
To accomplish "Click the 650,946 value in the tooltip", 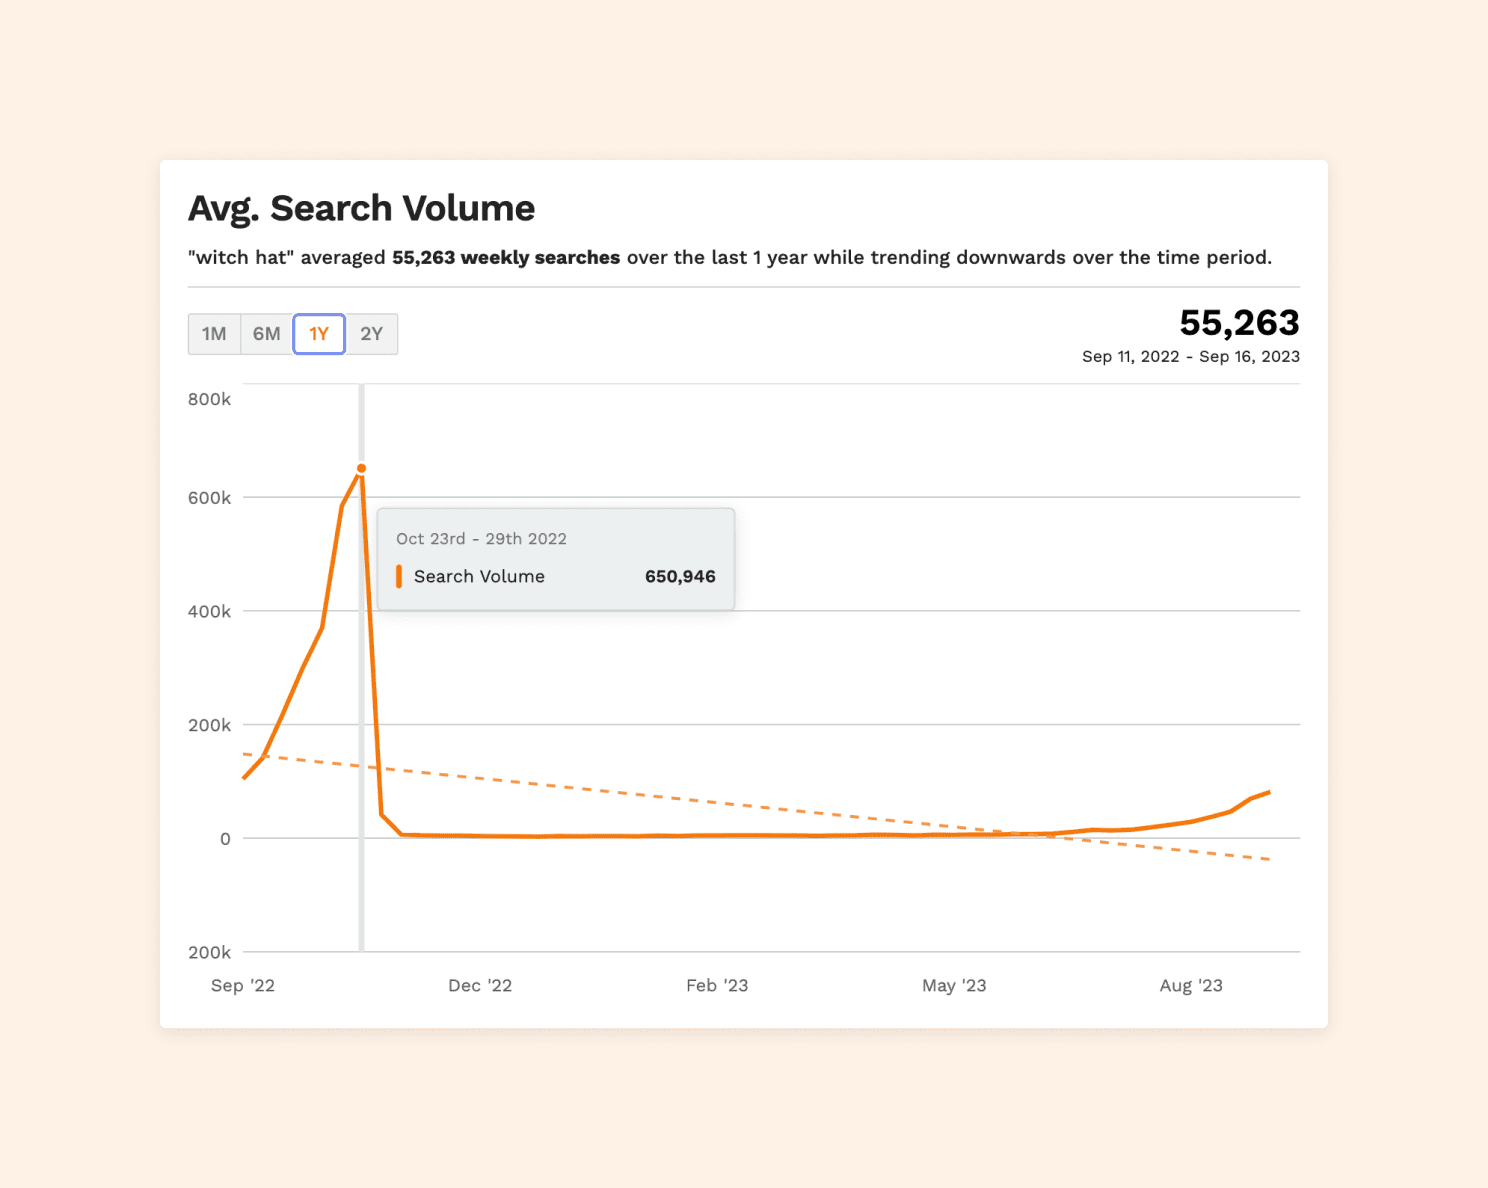I will (680, 576).
